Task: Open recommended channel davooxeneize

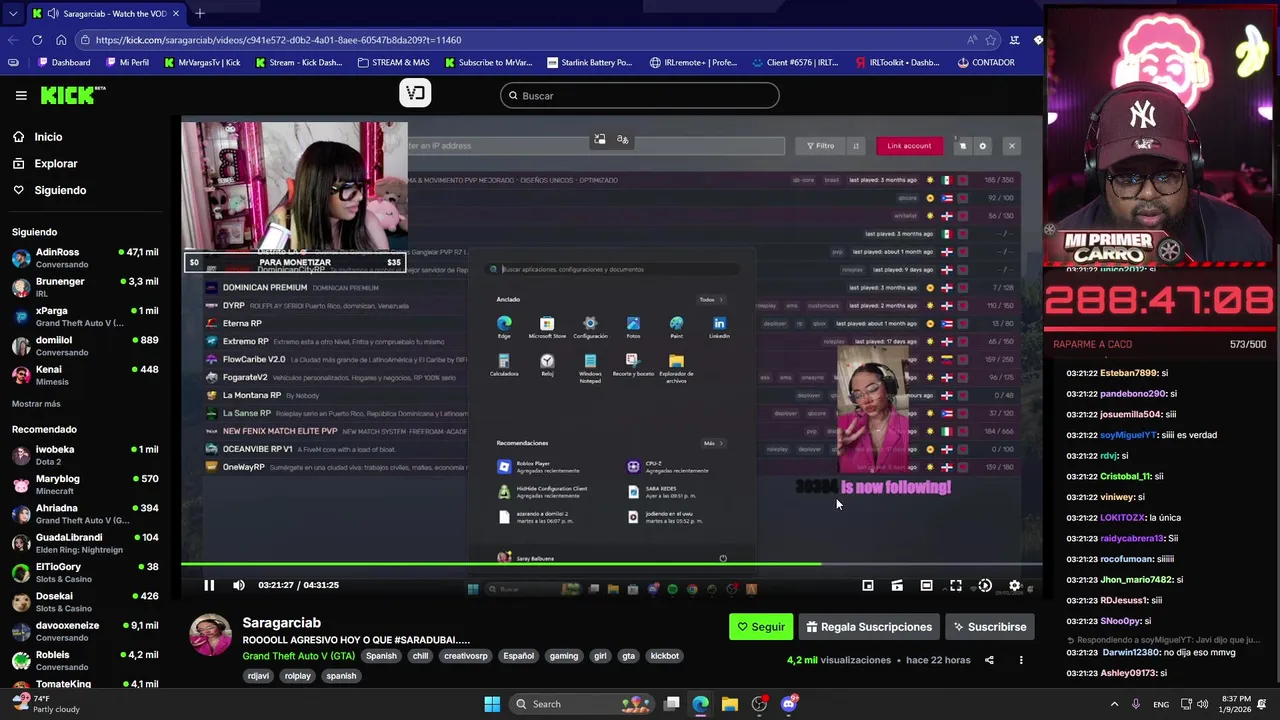Action: coord(85,631)
